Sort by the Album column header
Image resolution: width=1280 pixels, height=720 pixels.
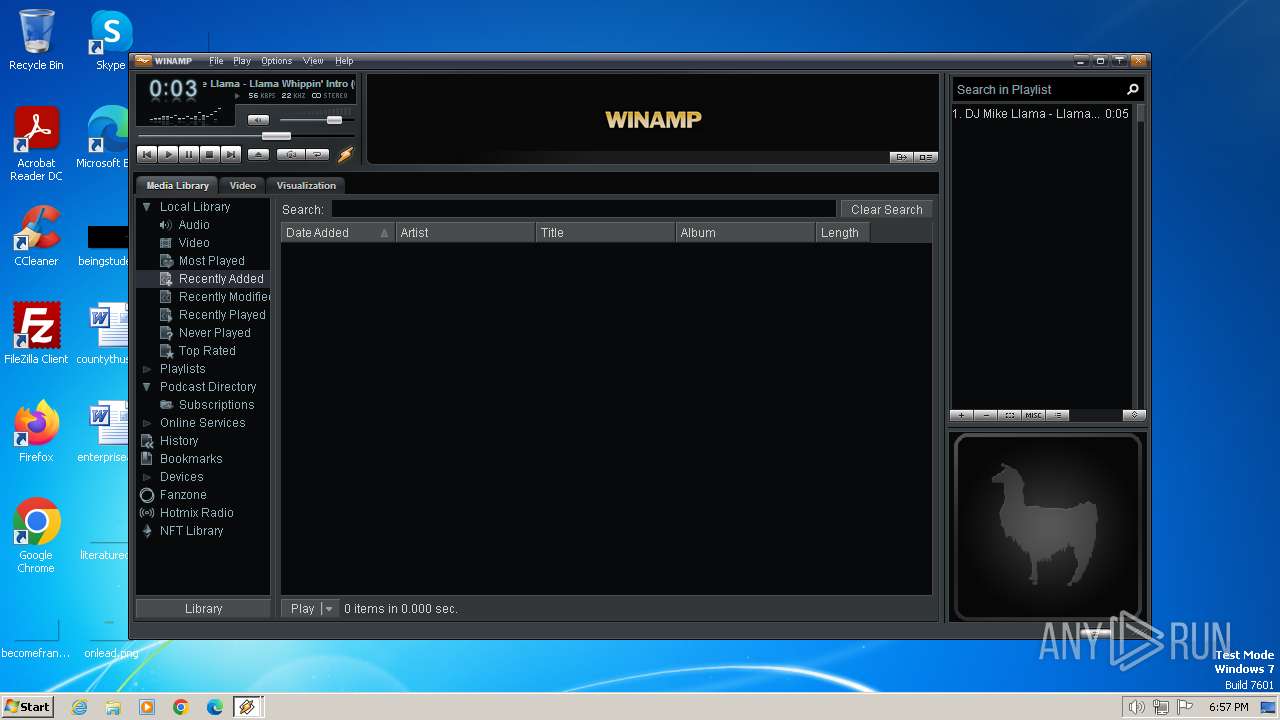[745, 232]
